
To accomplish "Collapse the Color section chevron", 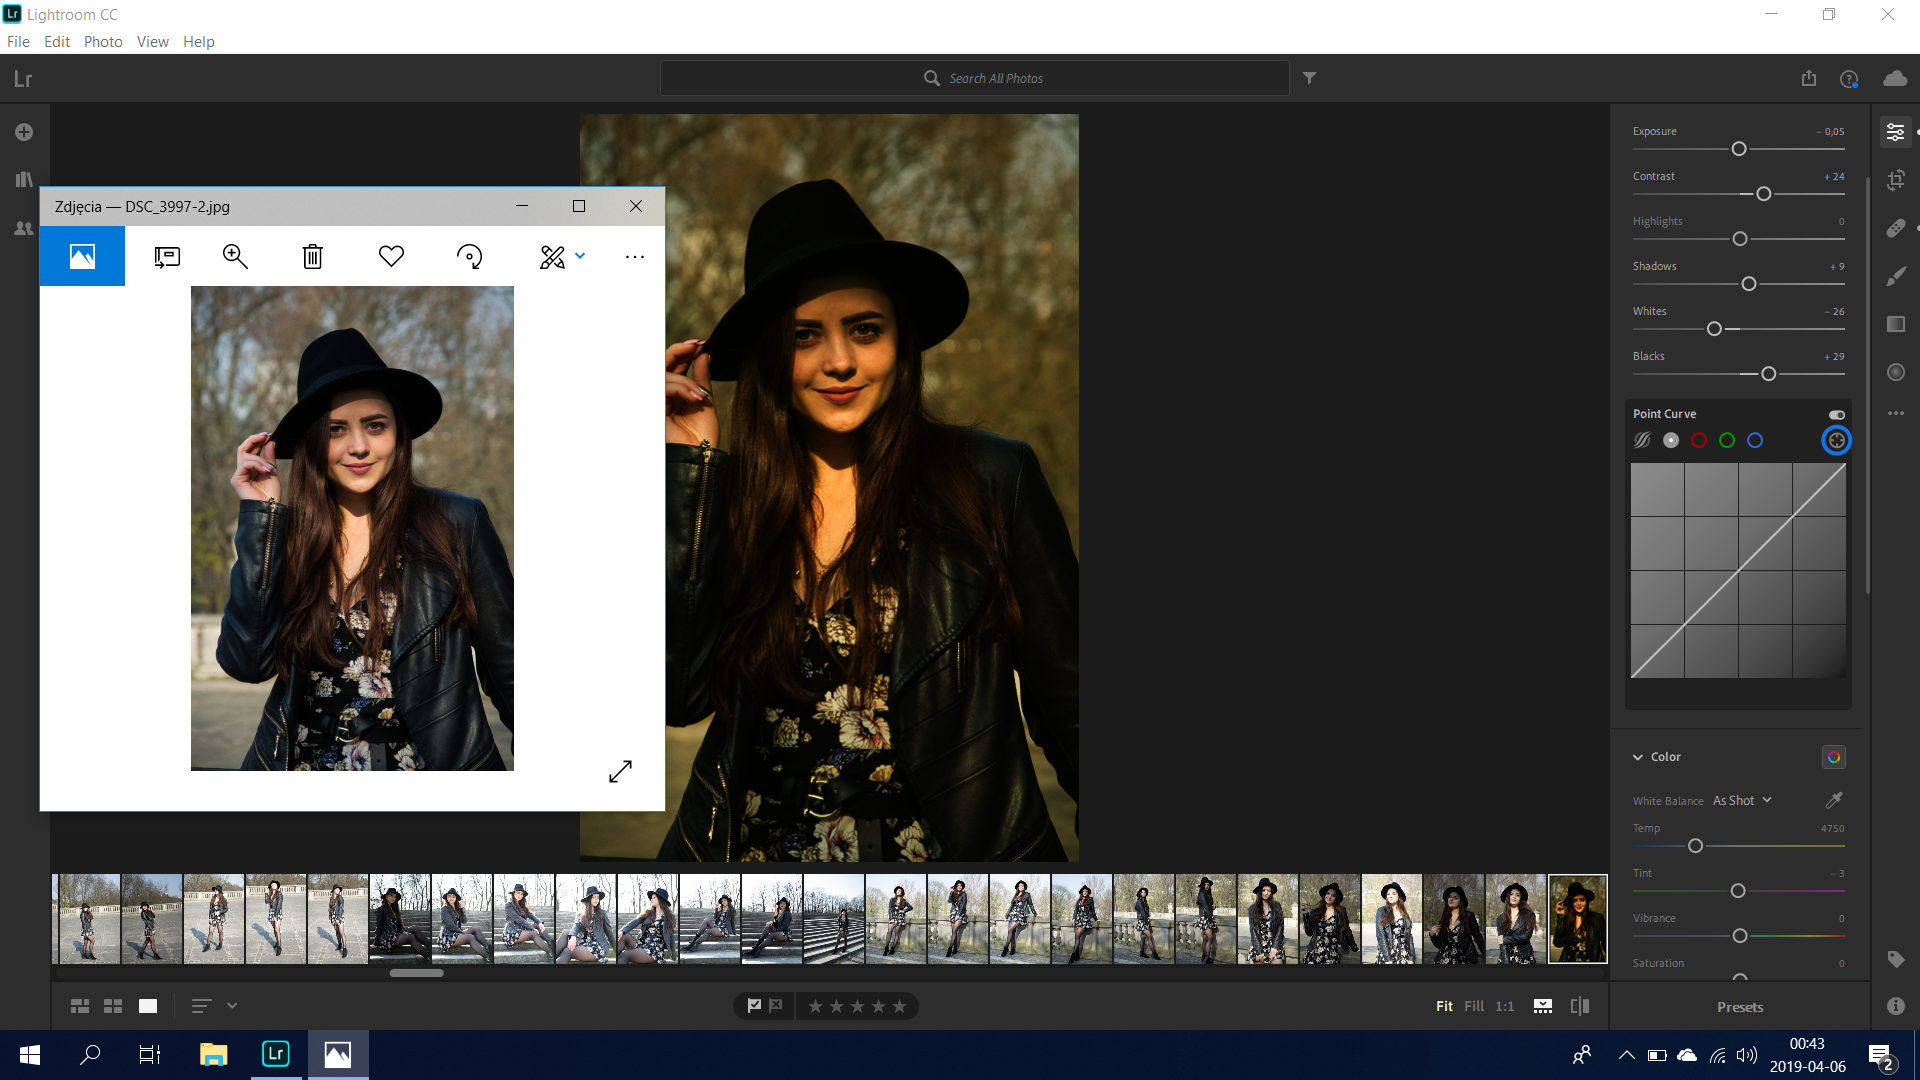I will 1638,757.
